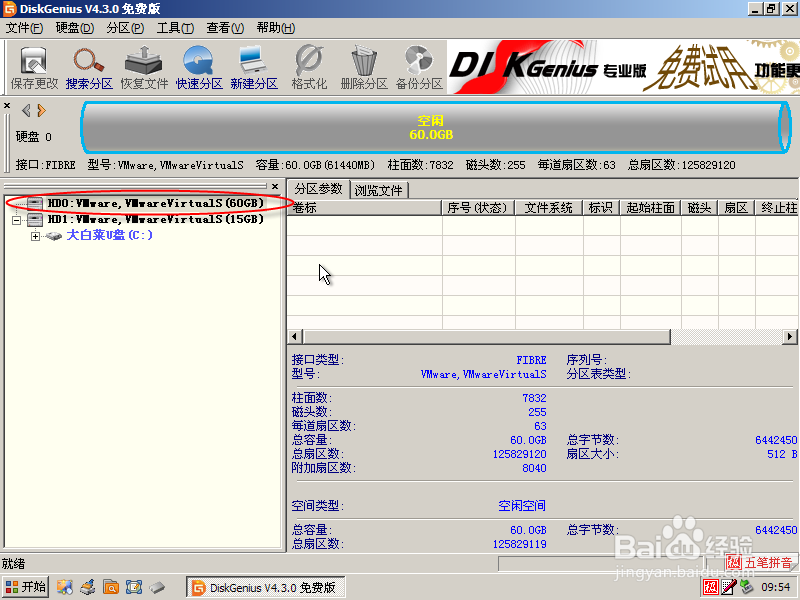
Task: Open the 查看 (View) menu
Action: [224, 27]
